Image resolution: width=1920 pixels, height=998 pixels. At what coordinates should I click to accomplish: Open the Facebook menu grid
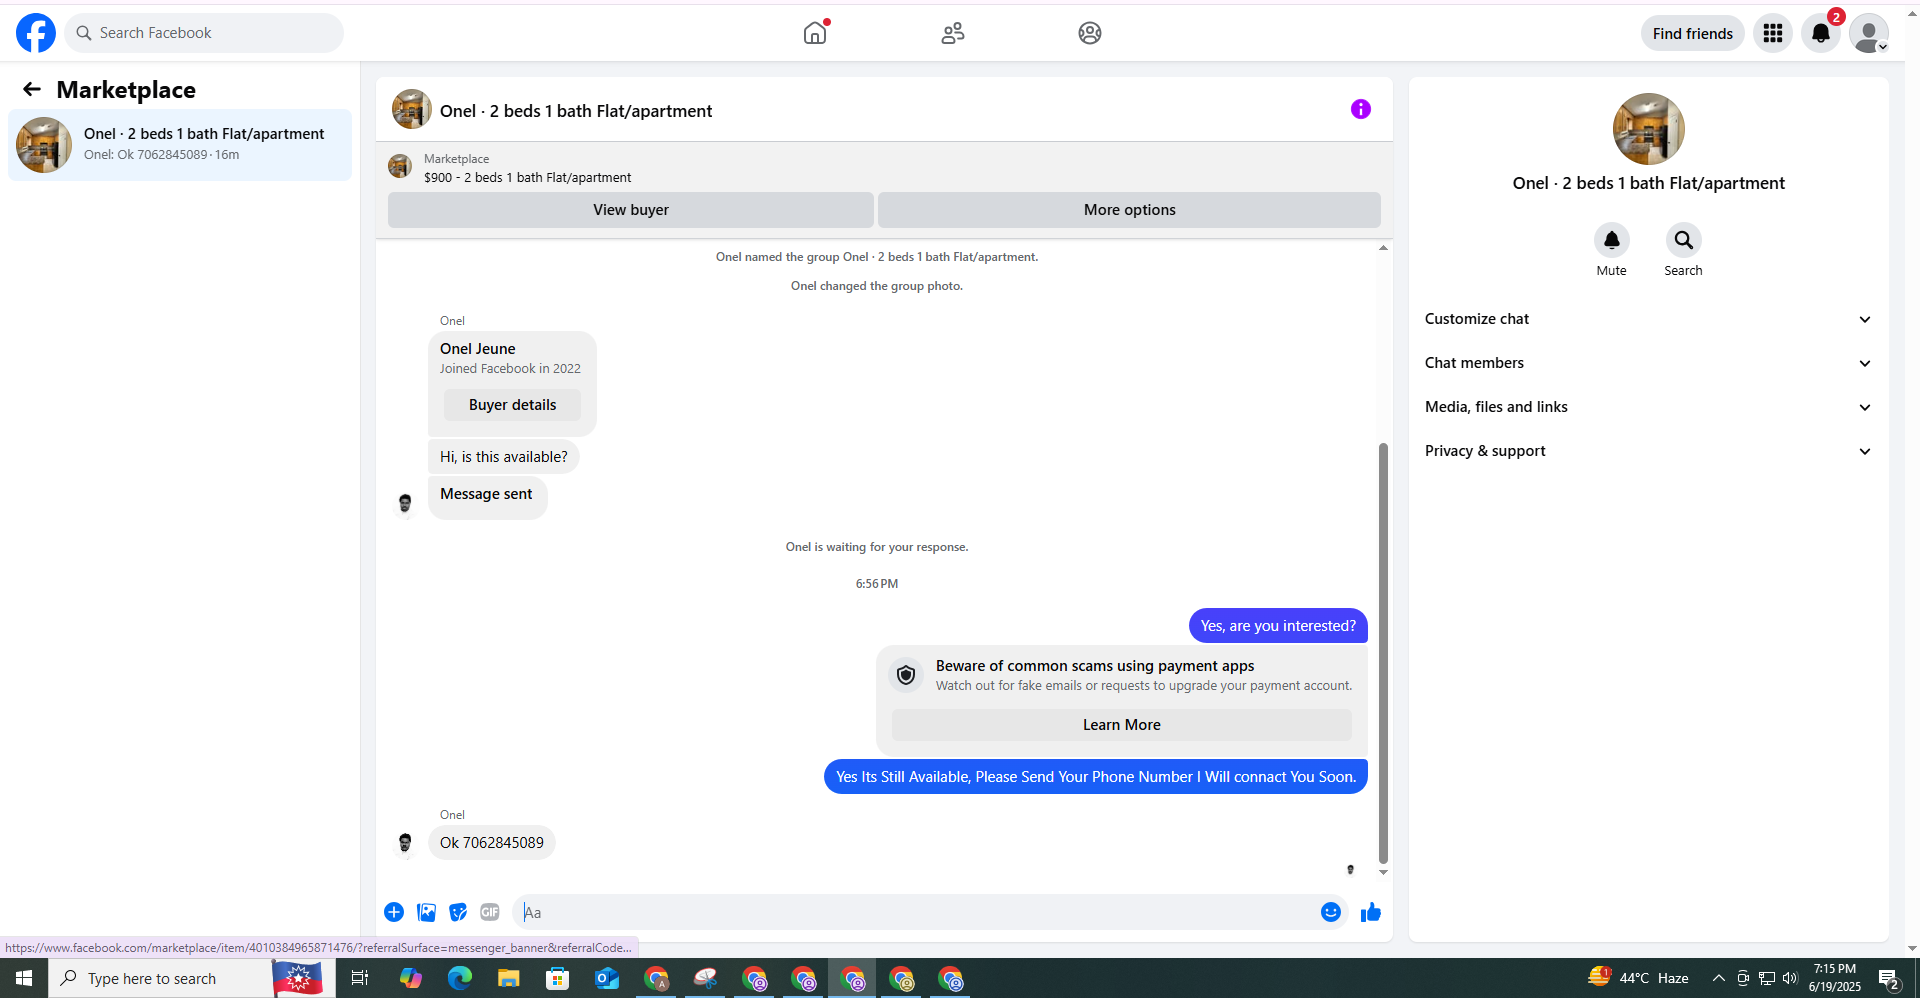[1773, 33]
